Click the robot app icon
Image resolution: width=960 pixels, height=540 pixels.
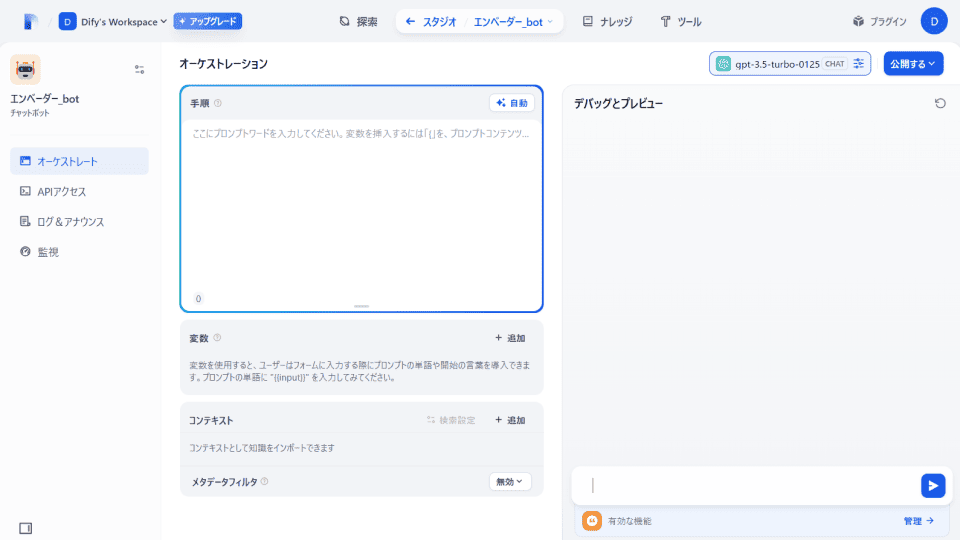coord(25,69)
